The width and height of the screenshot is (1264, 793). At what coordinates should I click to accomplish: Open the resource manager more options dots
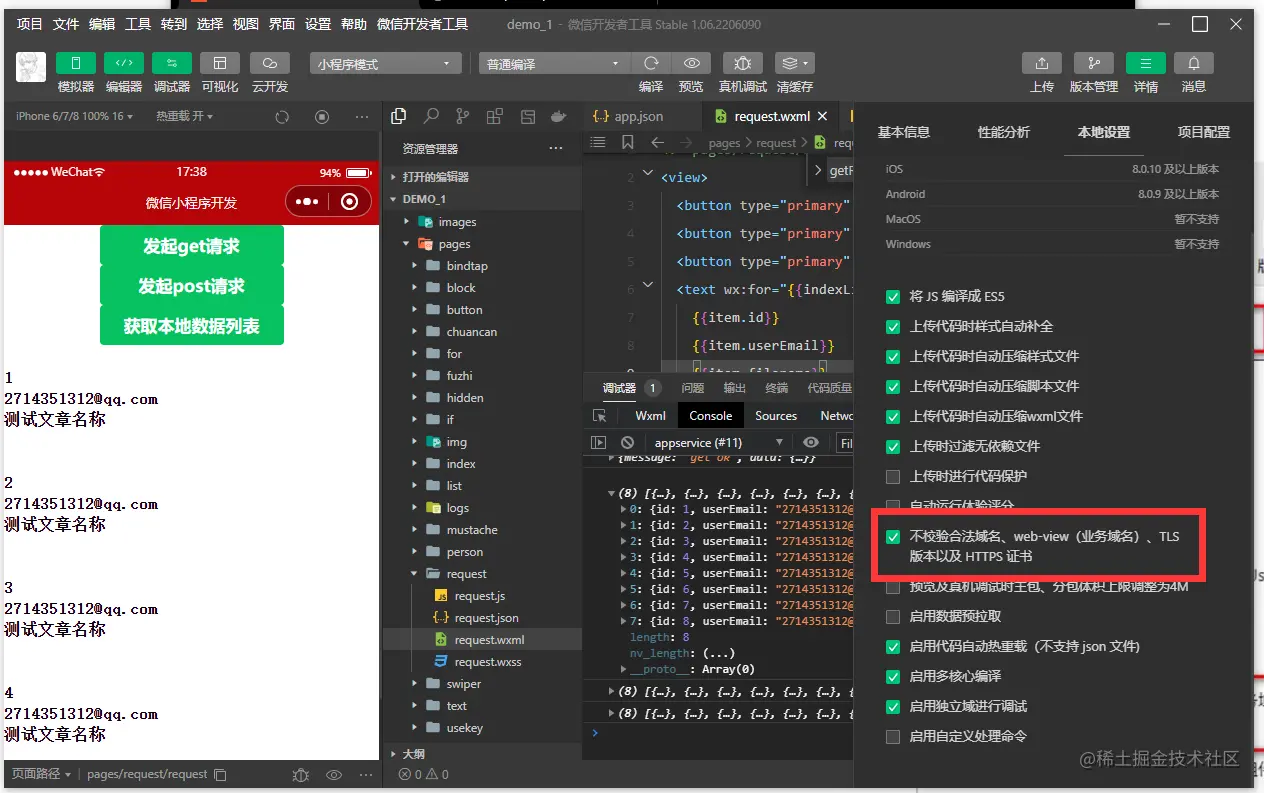(x=556, y=148)
